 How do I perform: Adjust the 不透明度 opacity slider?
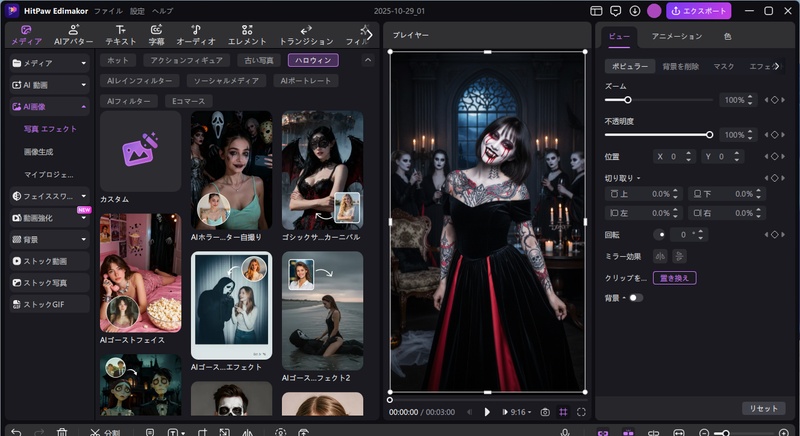(x=659, y=135)
